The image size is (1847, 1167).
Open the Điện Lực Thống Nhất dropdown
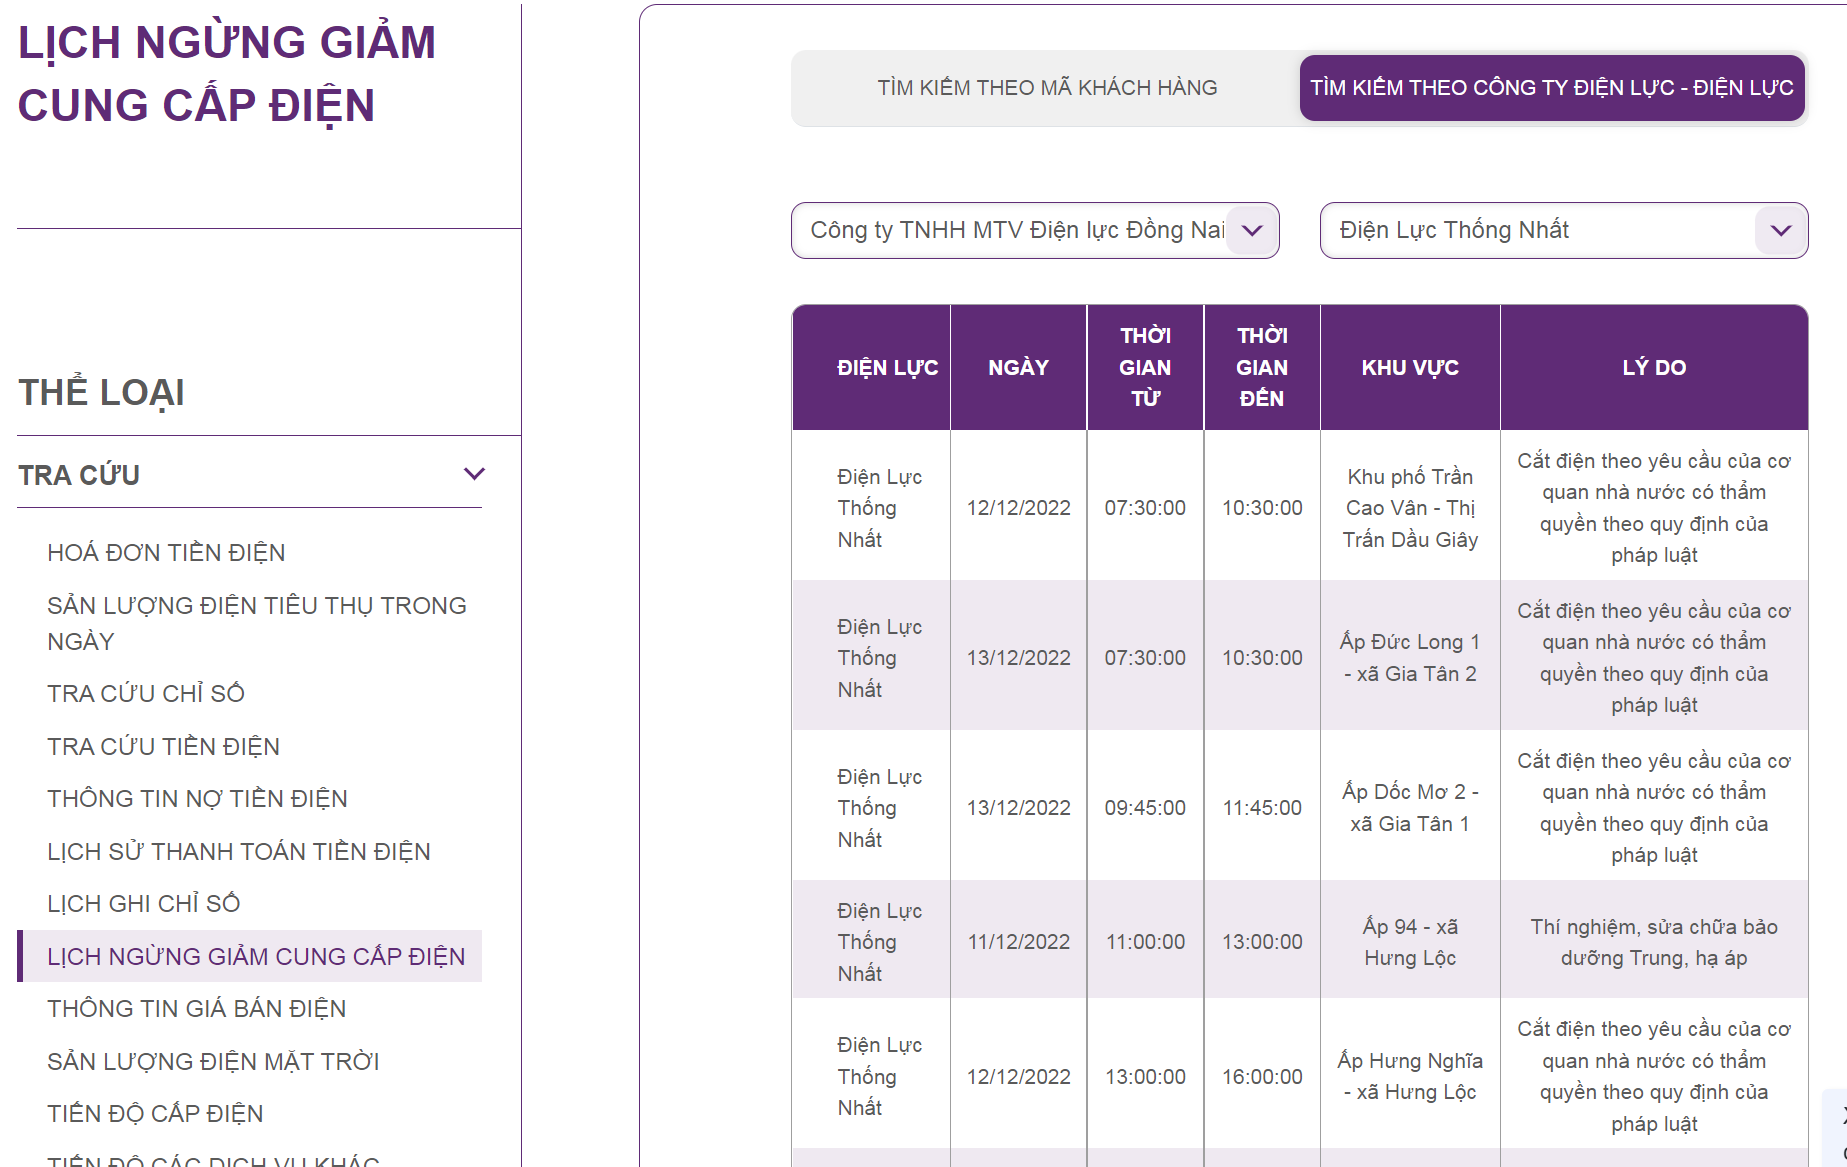pyautogui.click(x=1563, y=231)
